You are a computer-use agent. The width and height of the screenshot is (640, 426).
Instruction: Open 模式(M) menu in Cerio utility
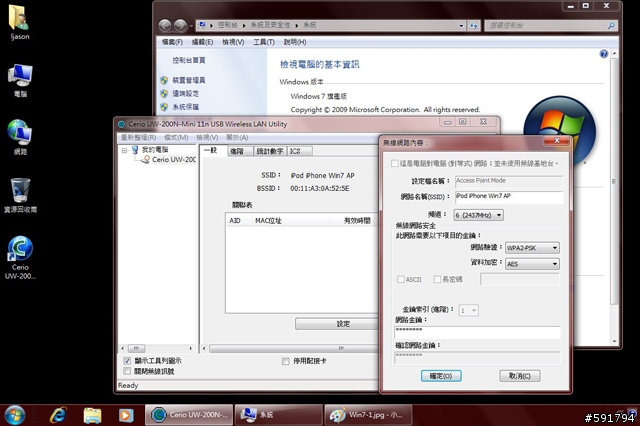point(176,138)
